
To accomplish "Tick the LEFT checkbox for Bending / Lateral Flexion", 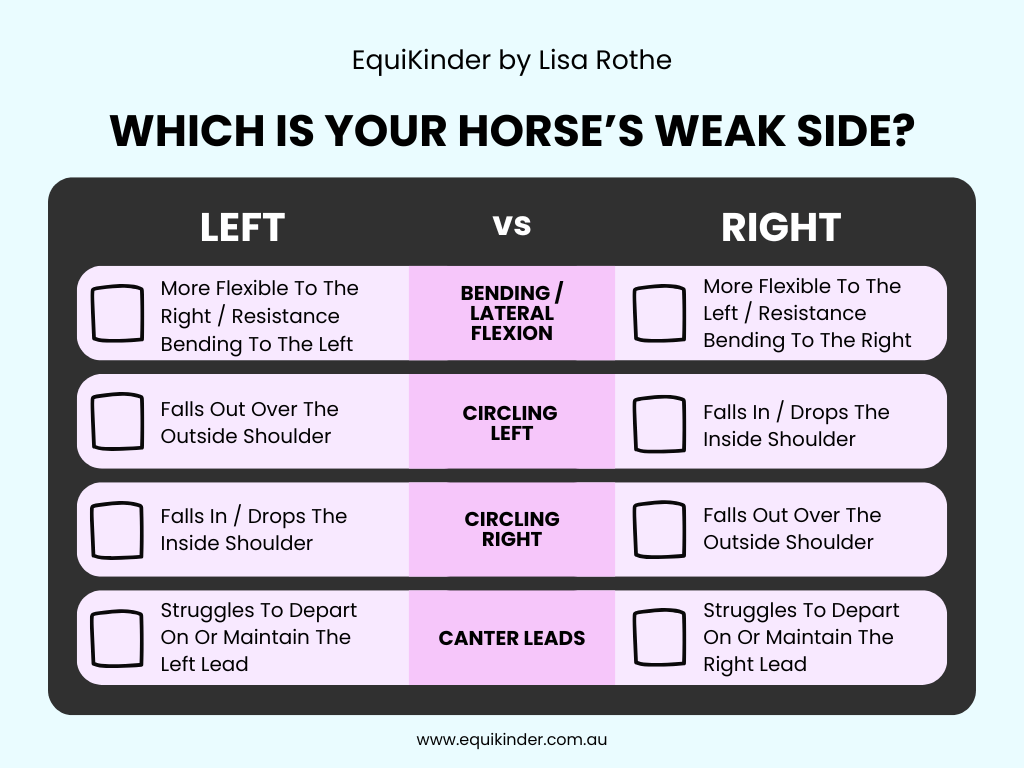I will click(118, 314).
